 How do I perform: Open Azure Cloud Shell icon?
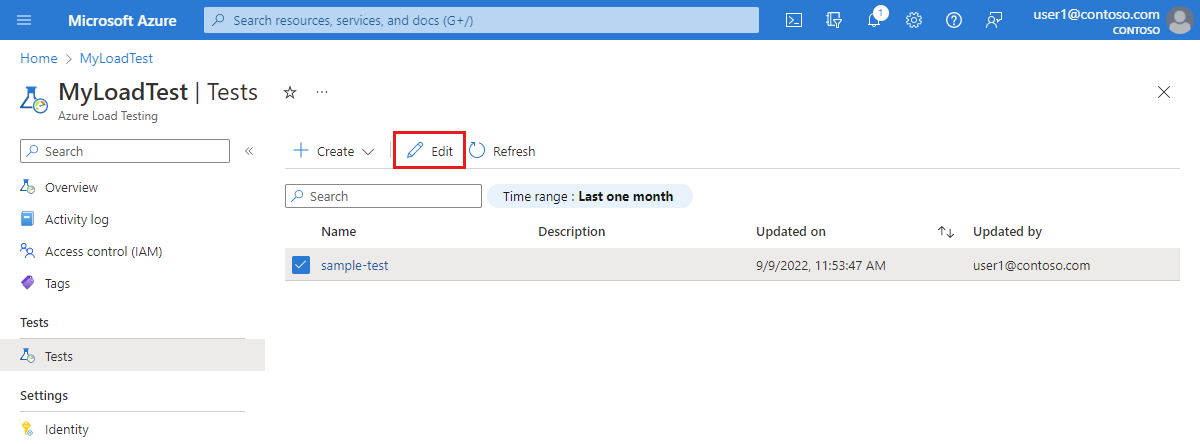pyautogui.click(x=794, y=20)
